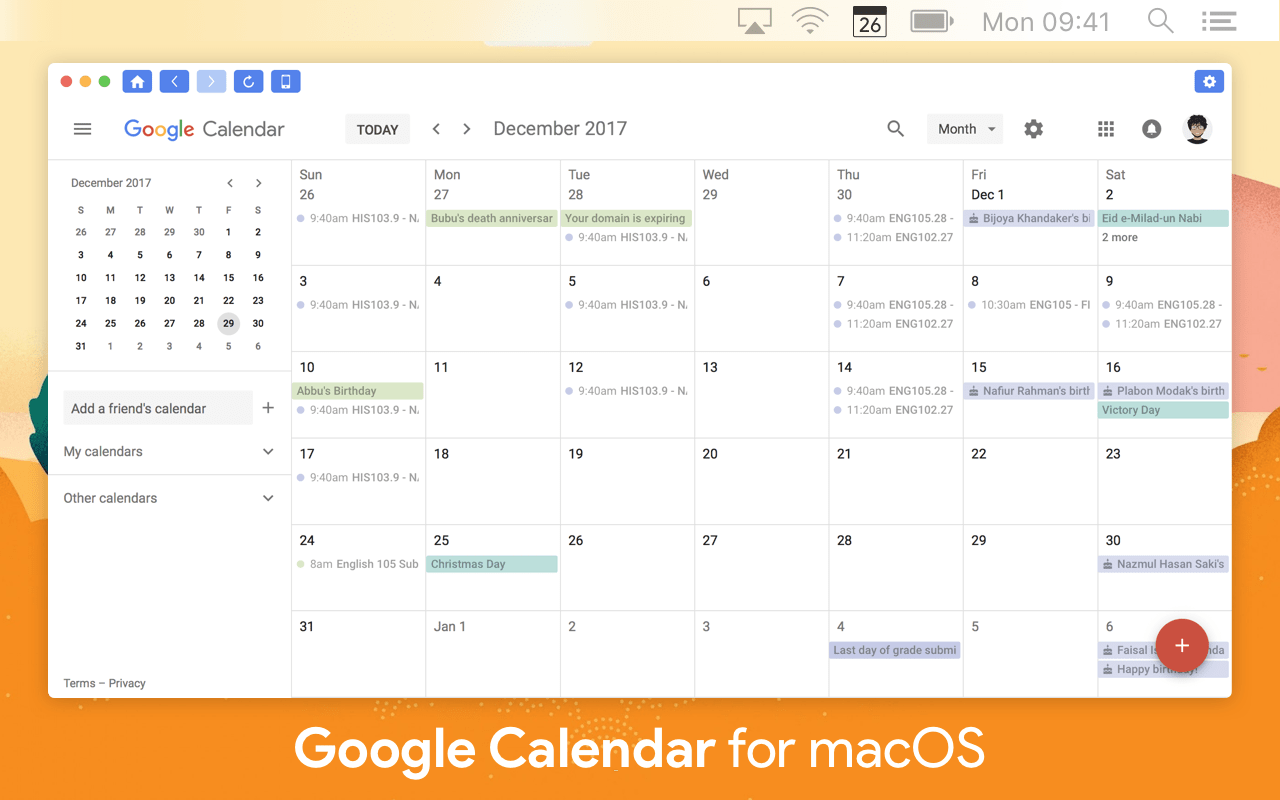Screen dimensions: 1280x800
Task: Open Google Calendar settings gear
Action: (1034, 129)
